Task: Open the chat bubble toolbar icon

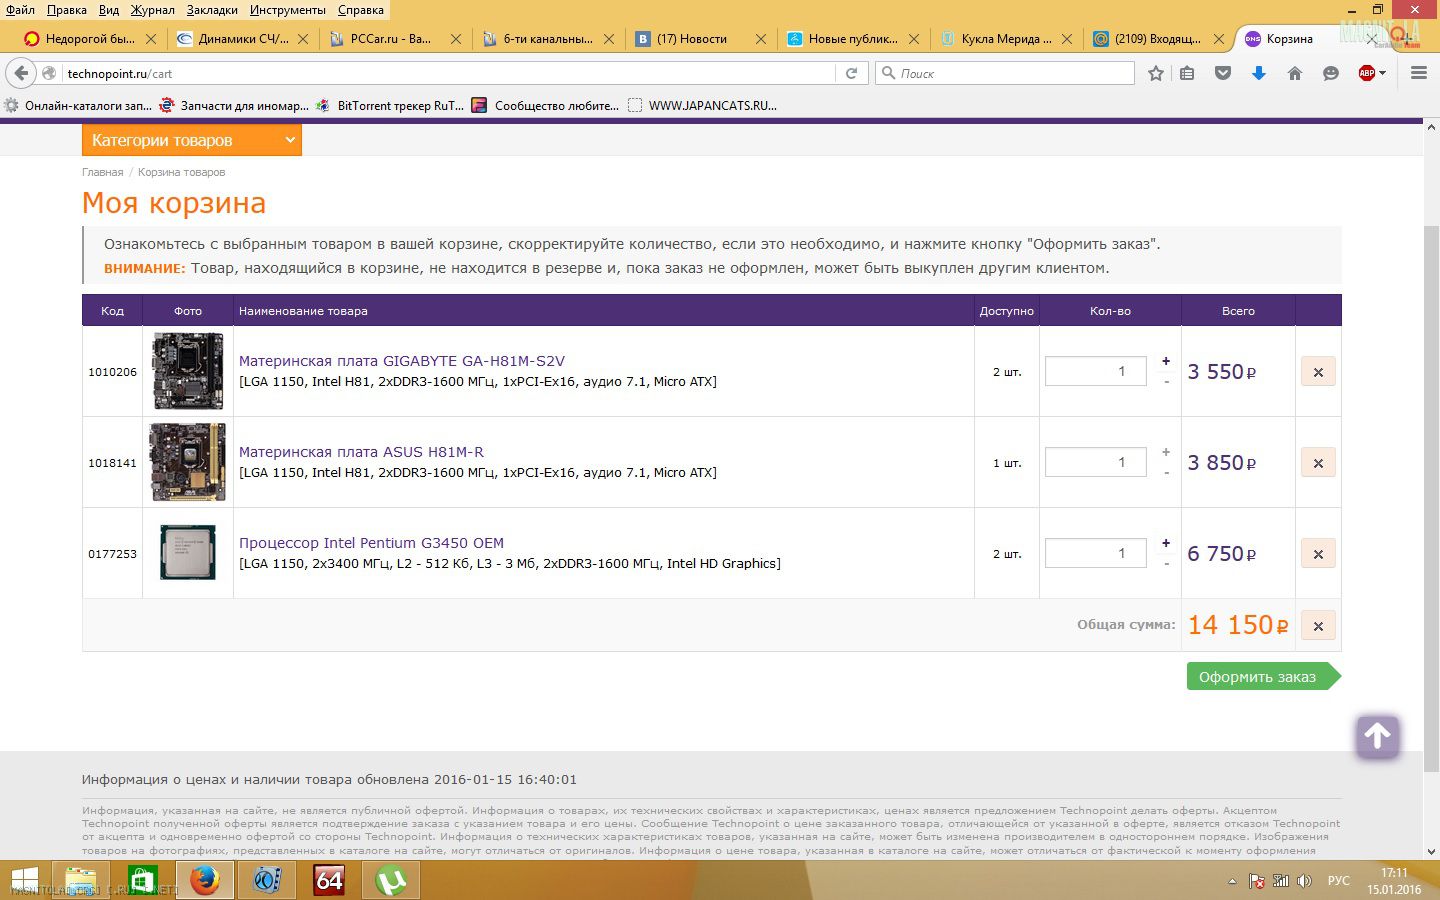Action: click(1330, 73)
